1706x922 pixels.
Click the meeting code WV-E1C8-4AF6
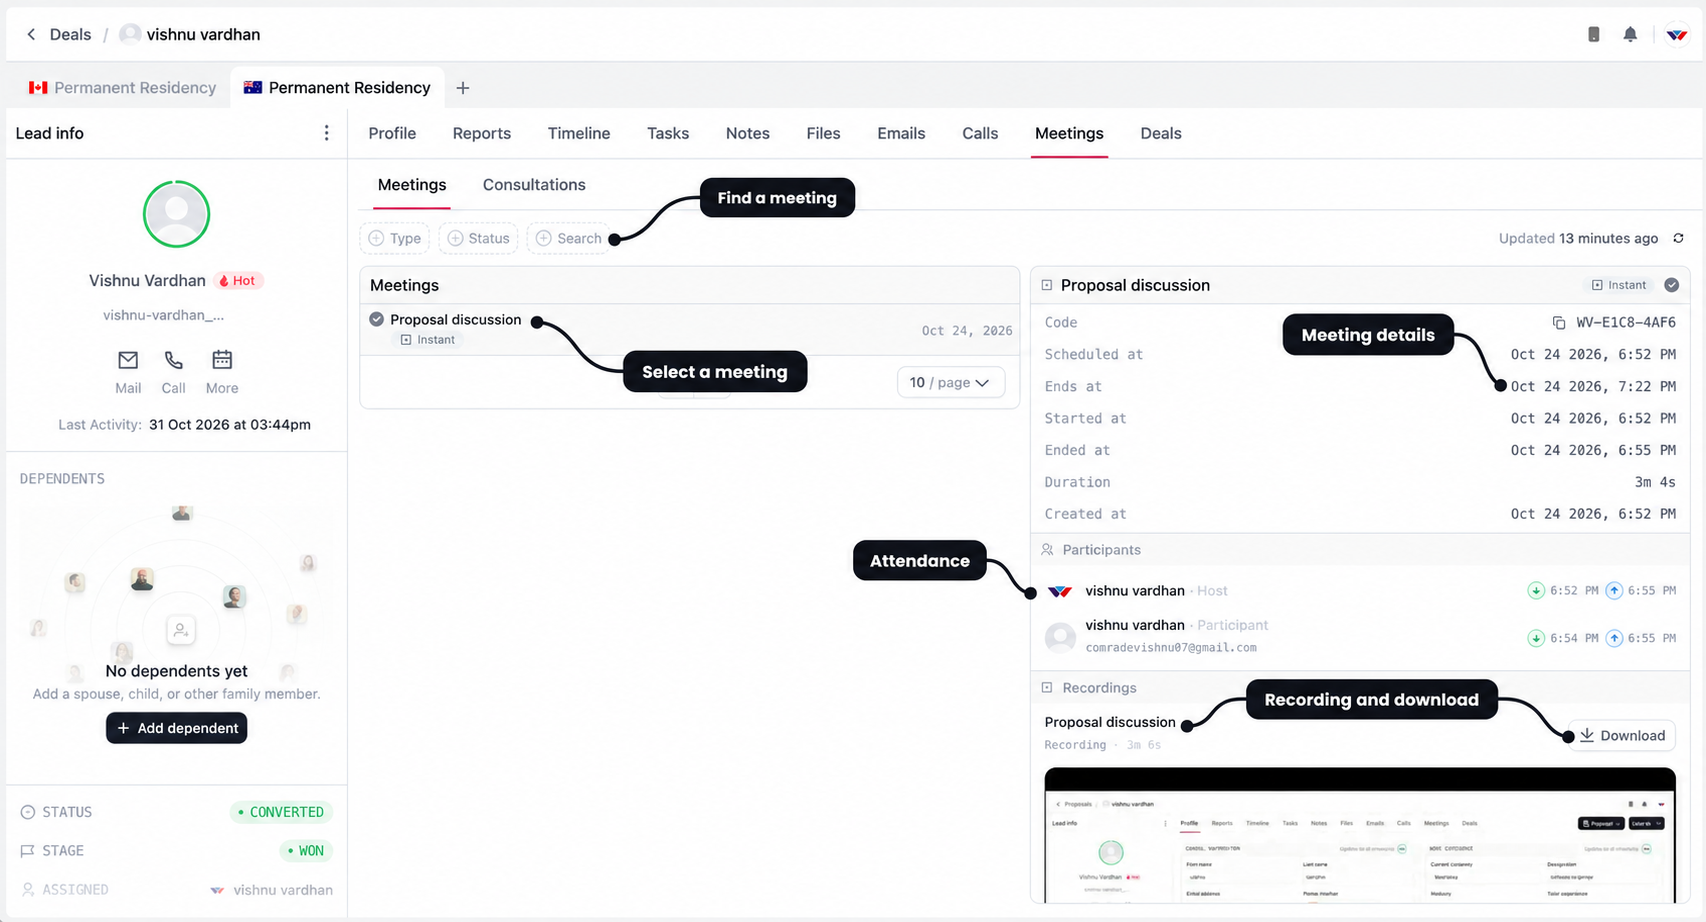[x=1626, y=322]
